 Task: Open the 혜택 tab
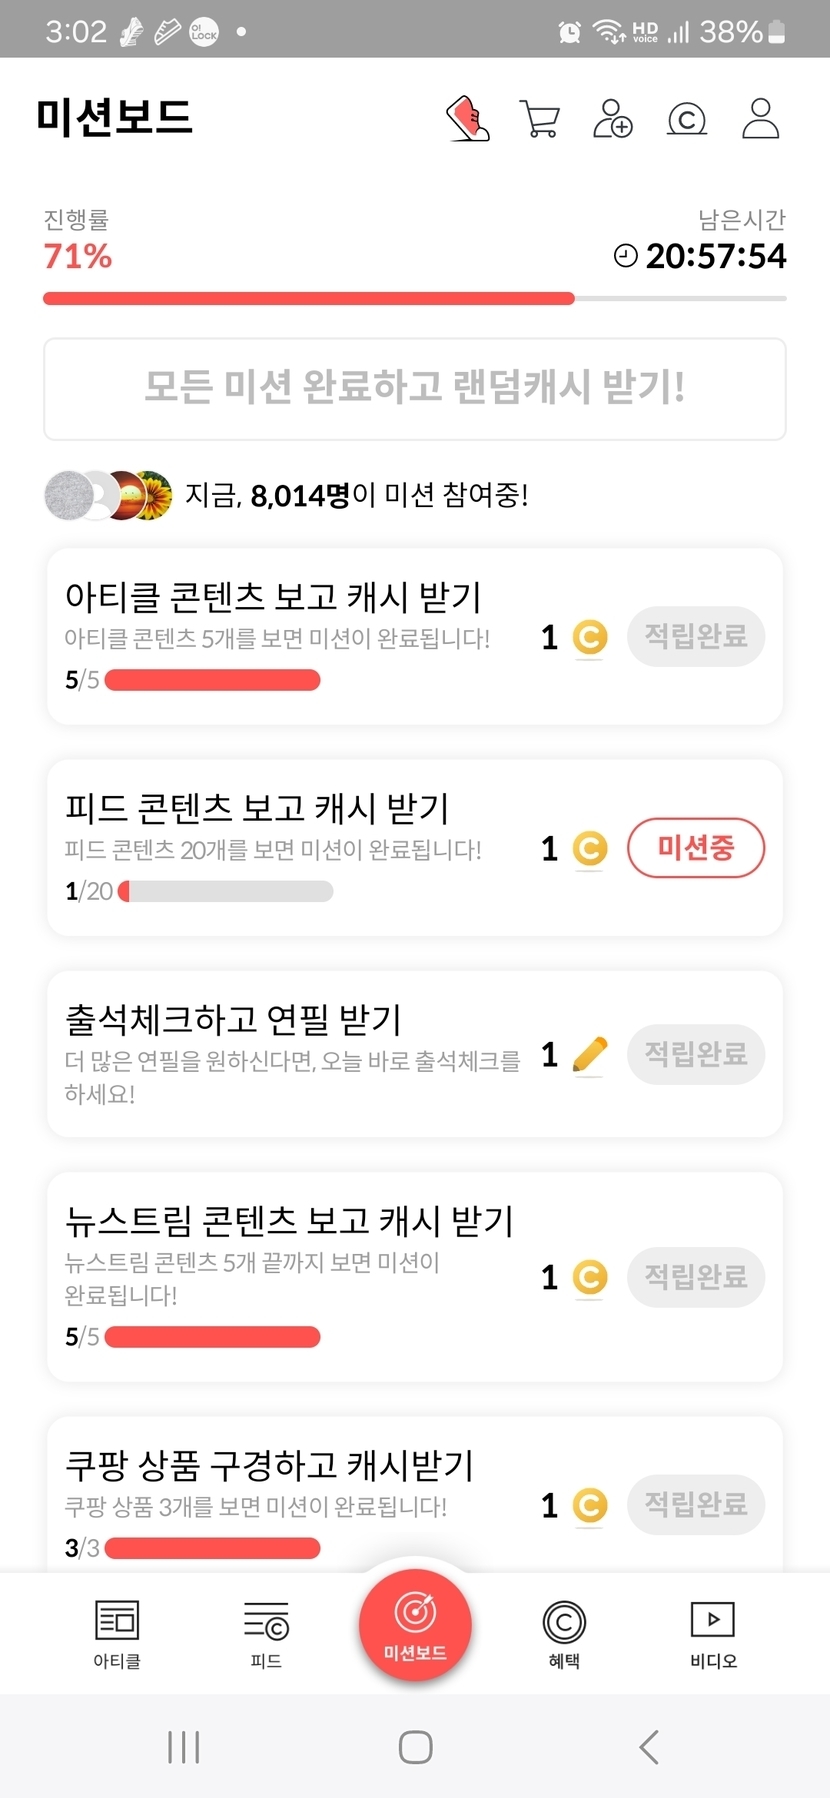click(x=564, y=1634)
